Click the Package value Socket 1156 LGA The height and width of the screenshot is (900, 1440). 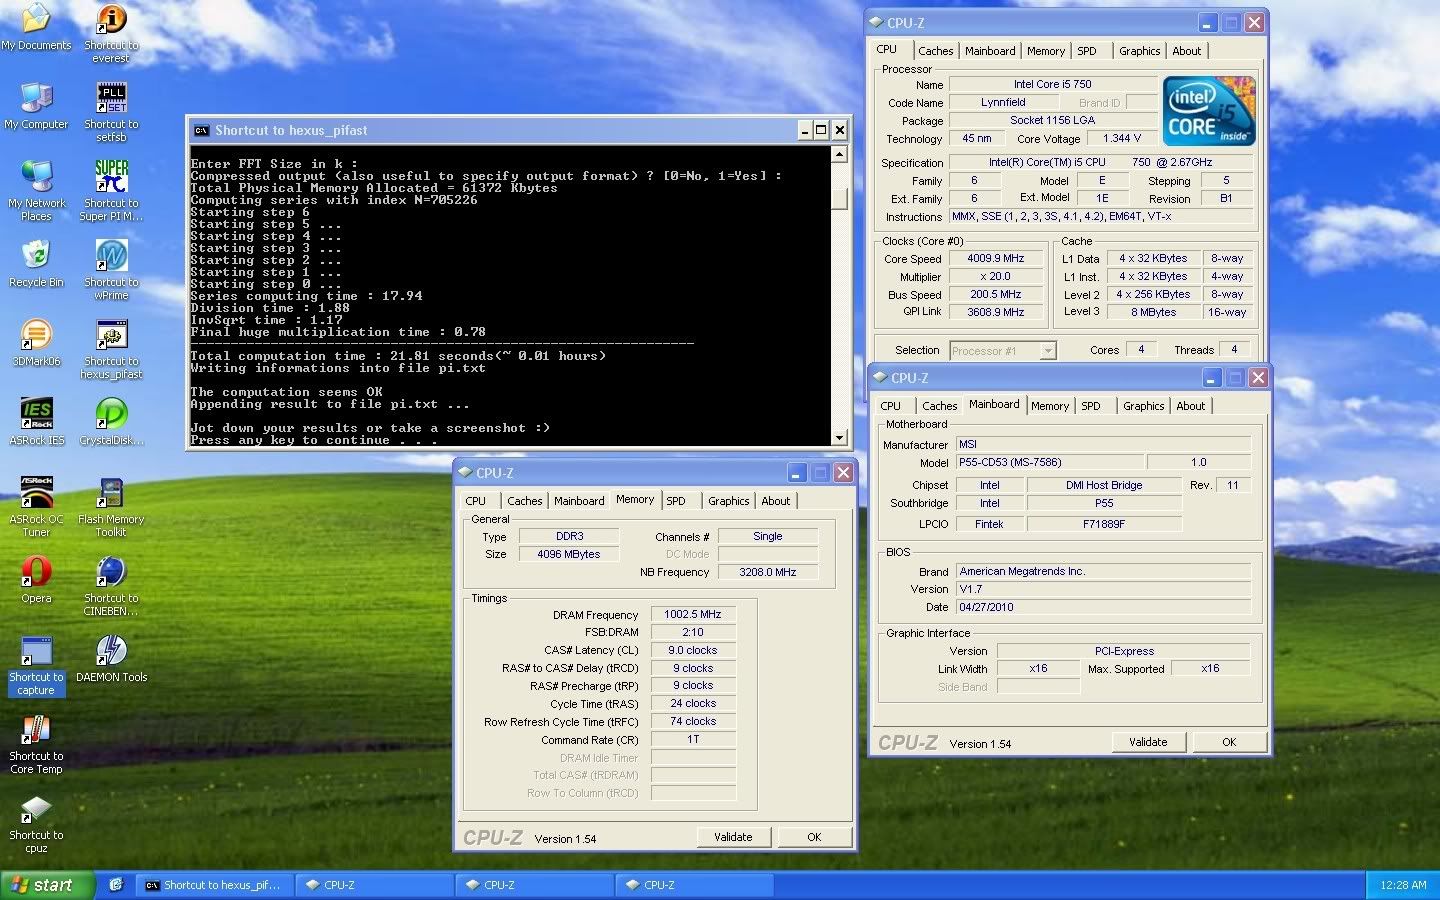coord(1052,120)
